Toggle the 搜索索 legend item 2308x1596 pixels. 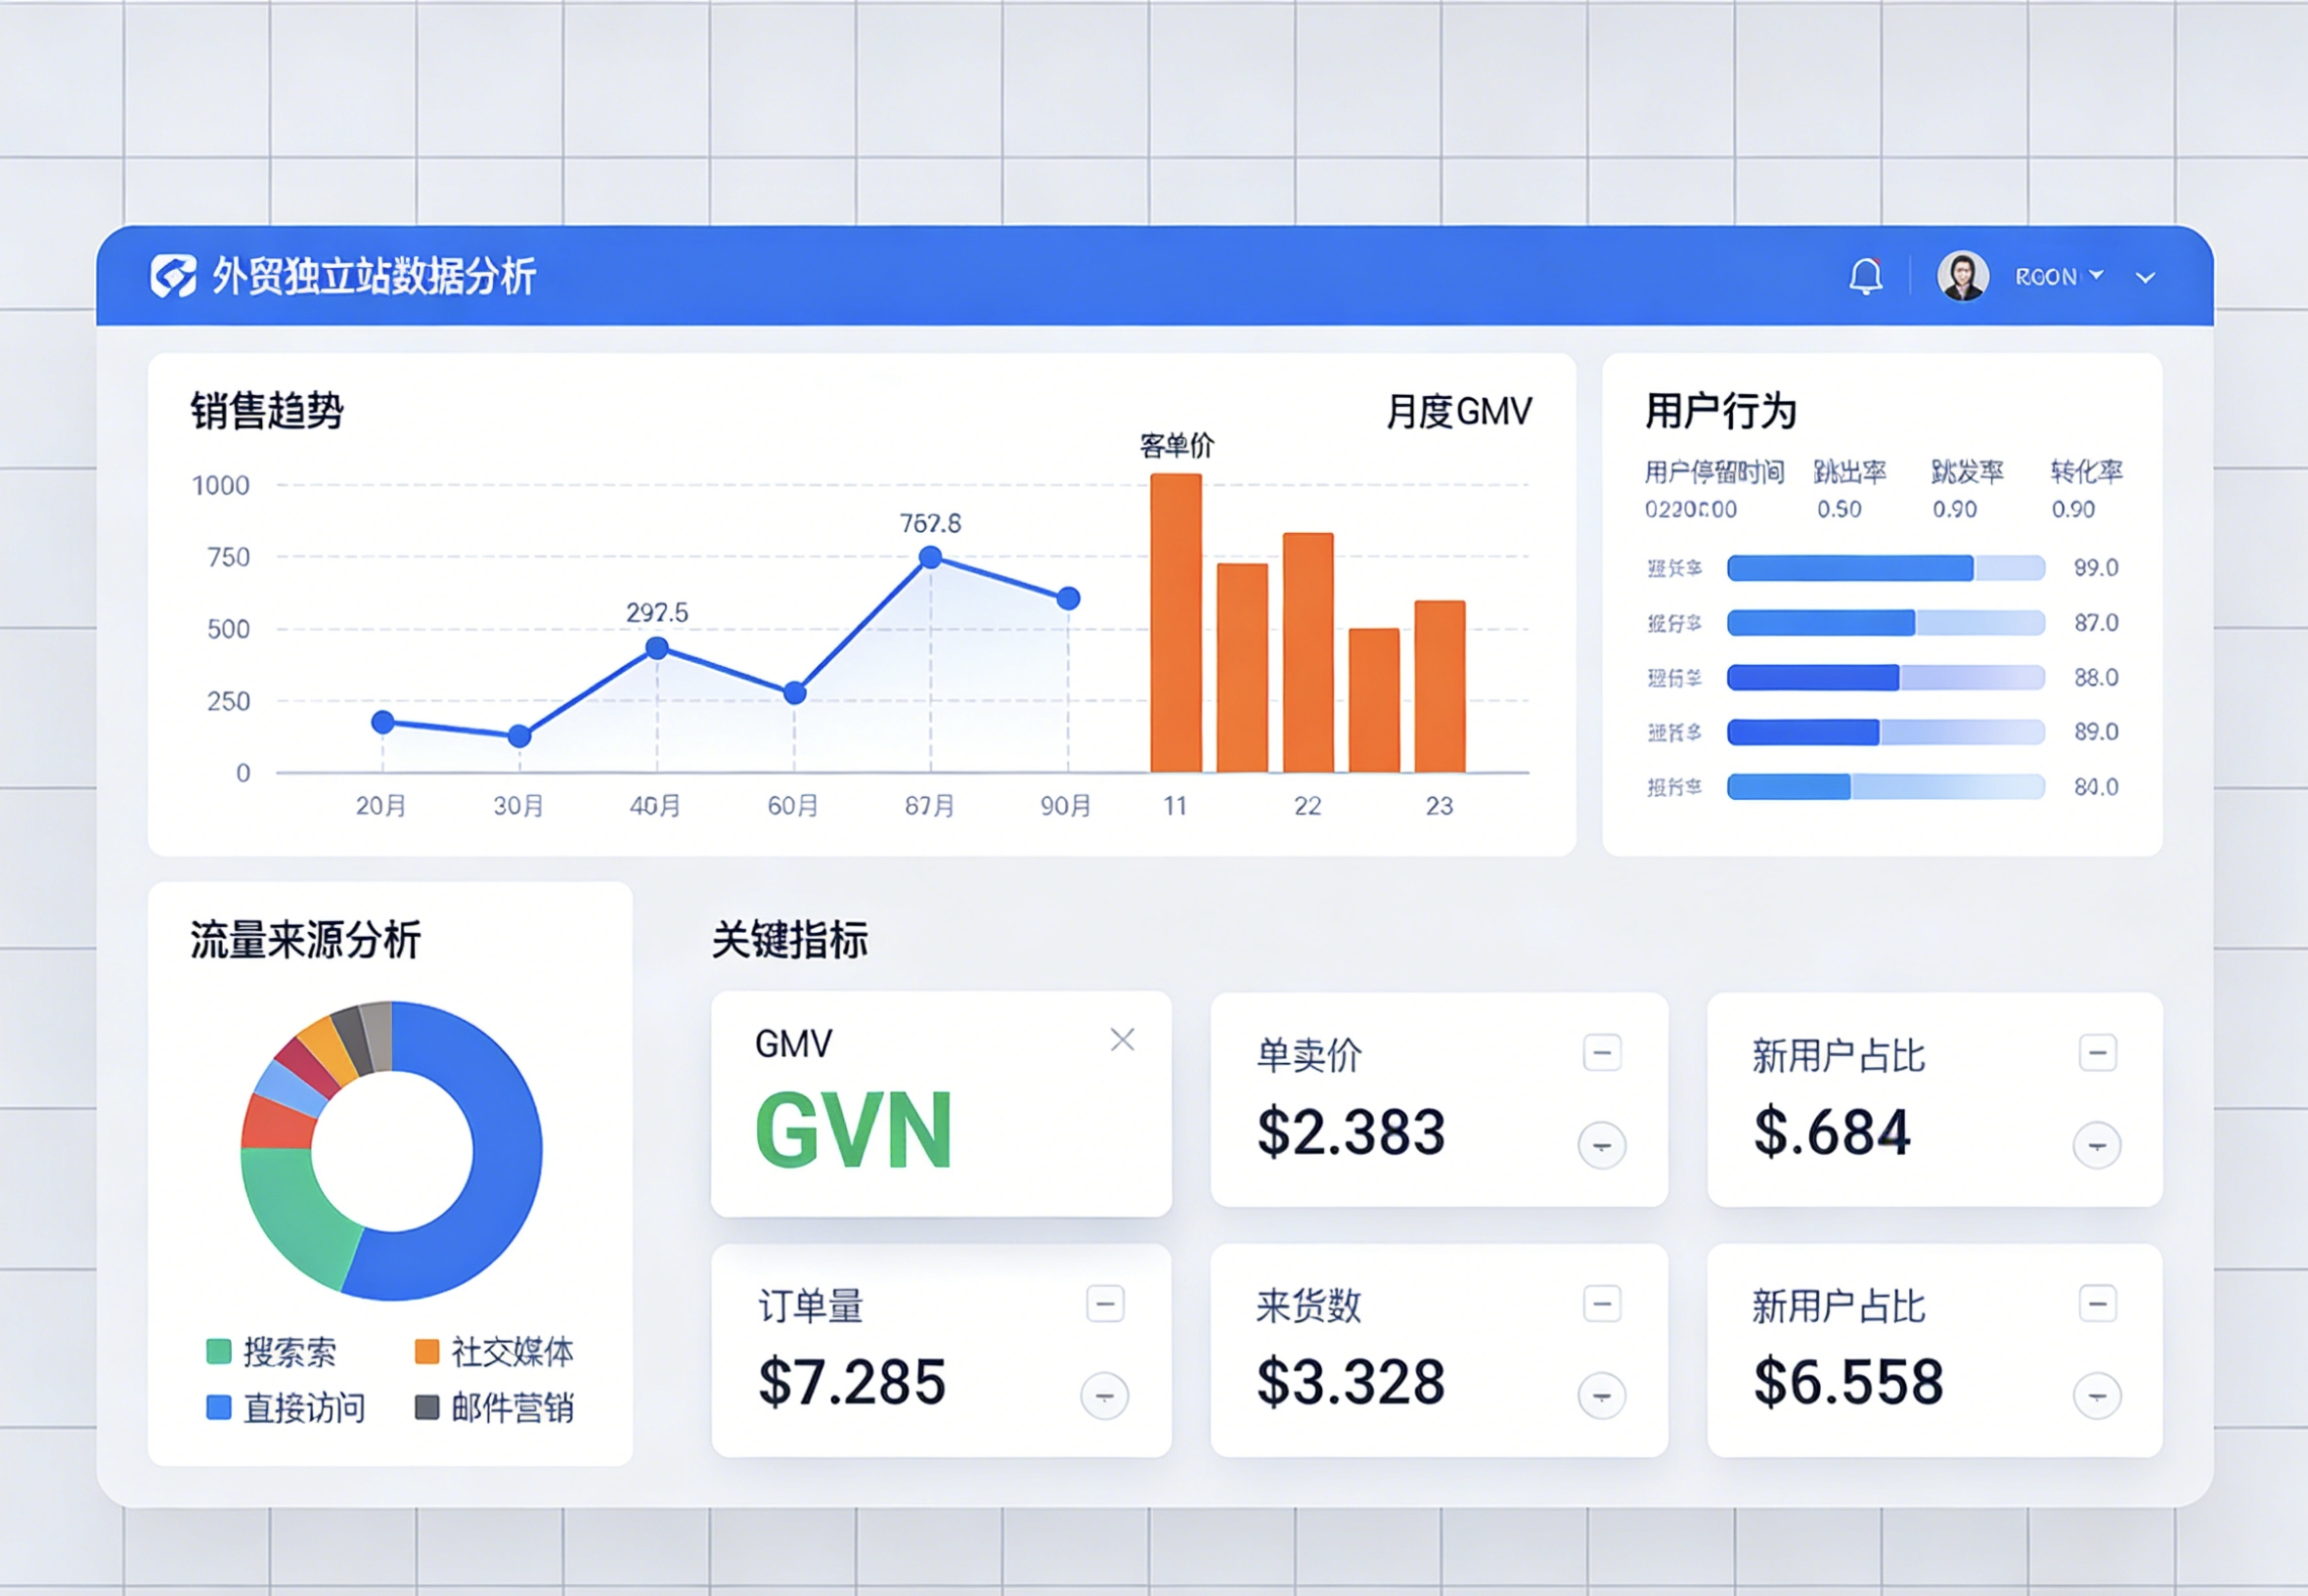[271, 1352]
